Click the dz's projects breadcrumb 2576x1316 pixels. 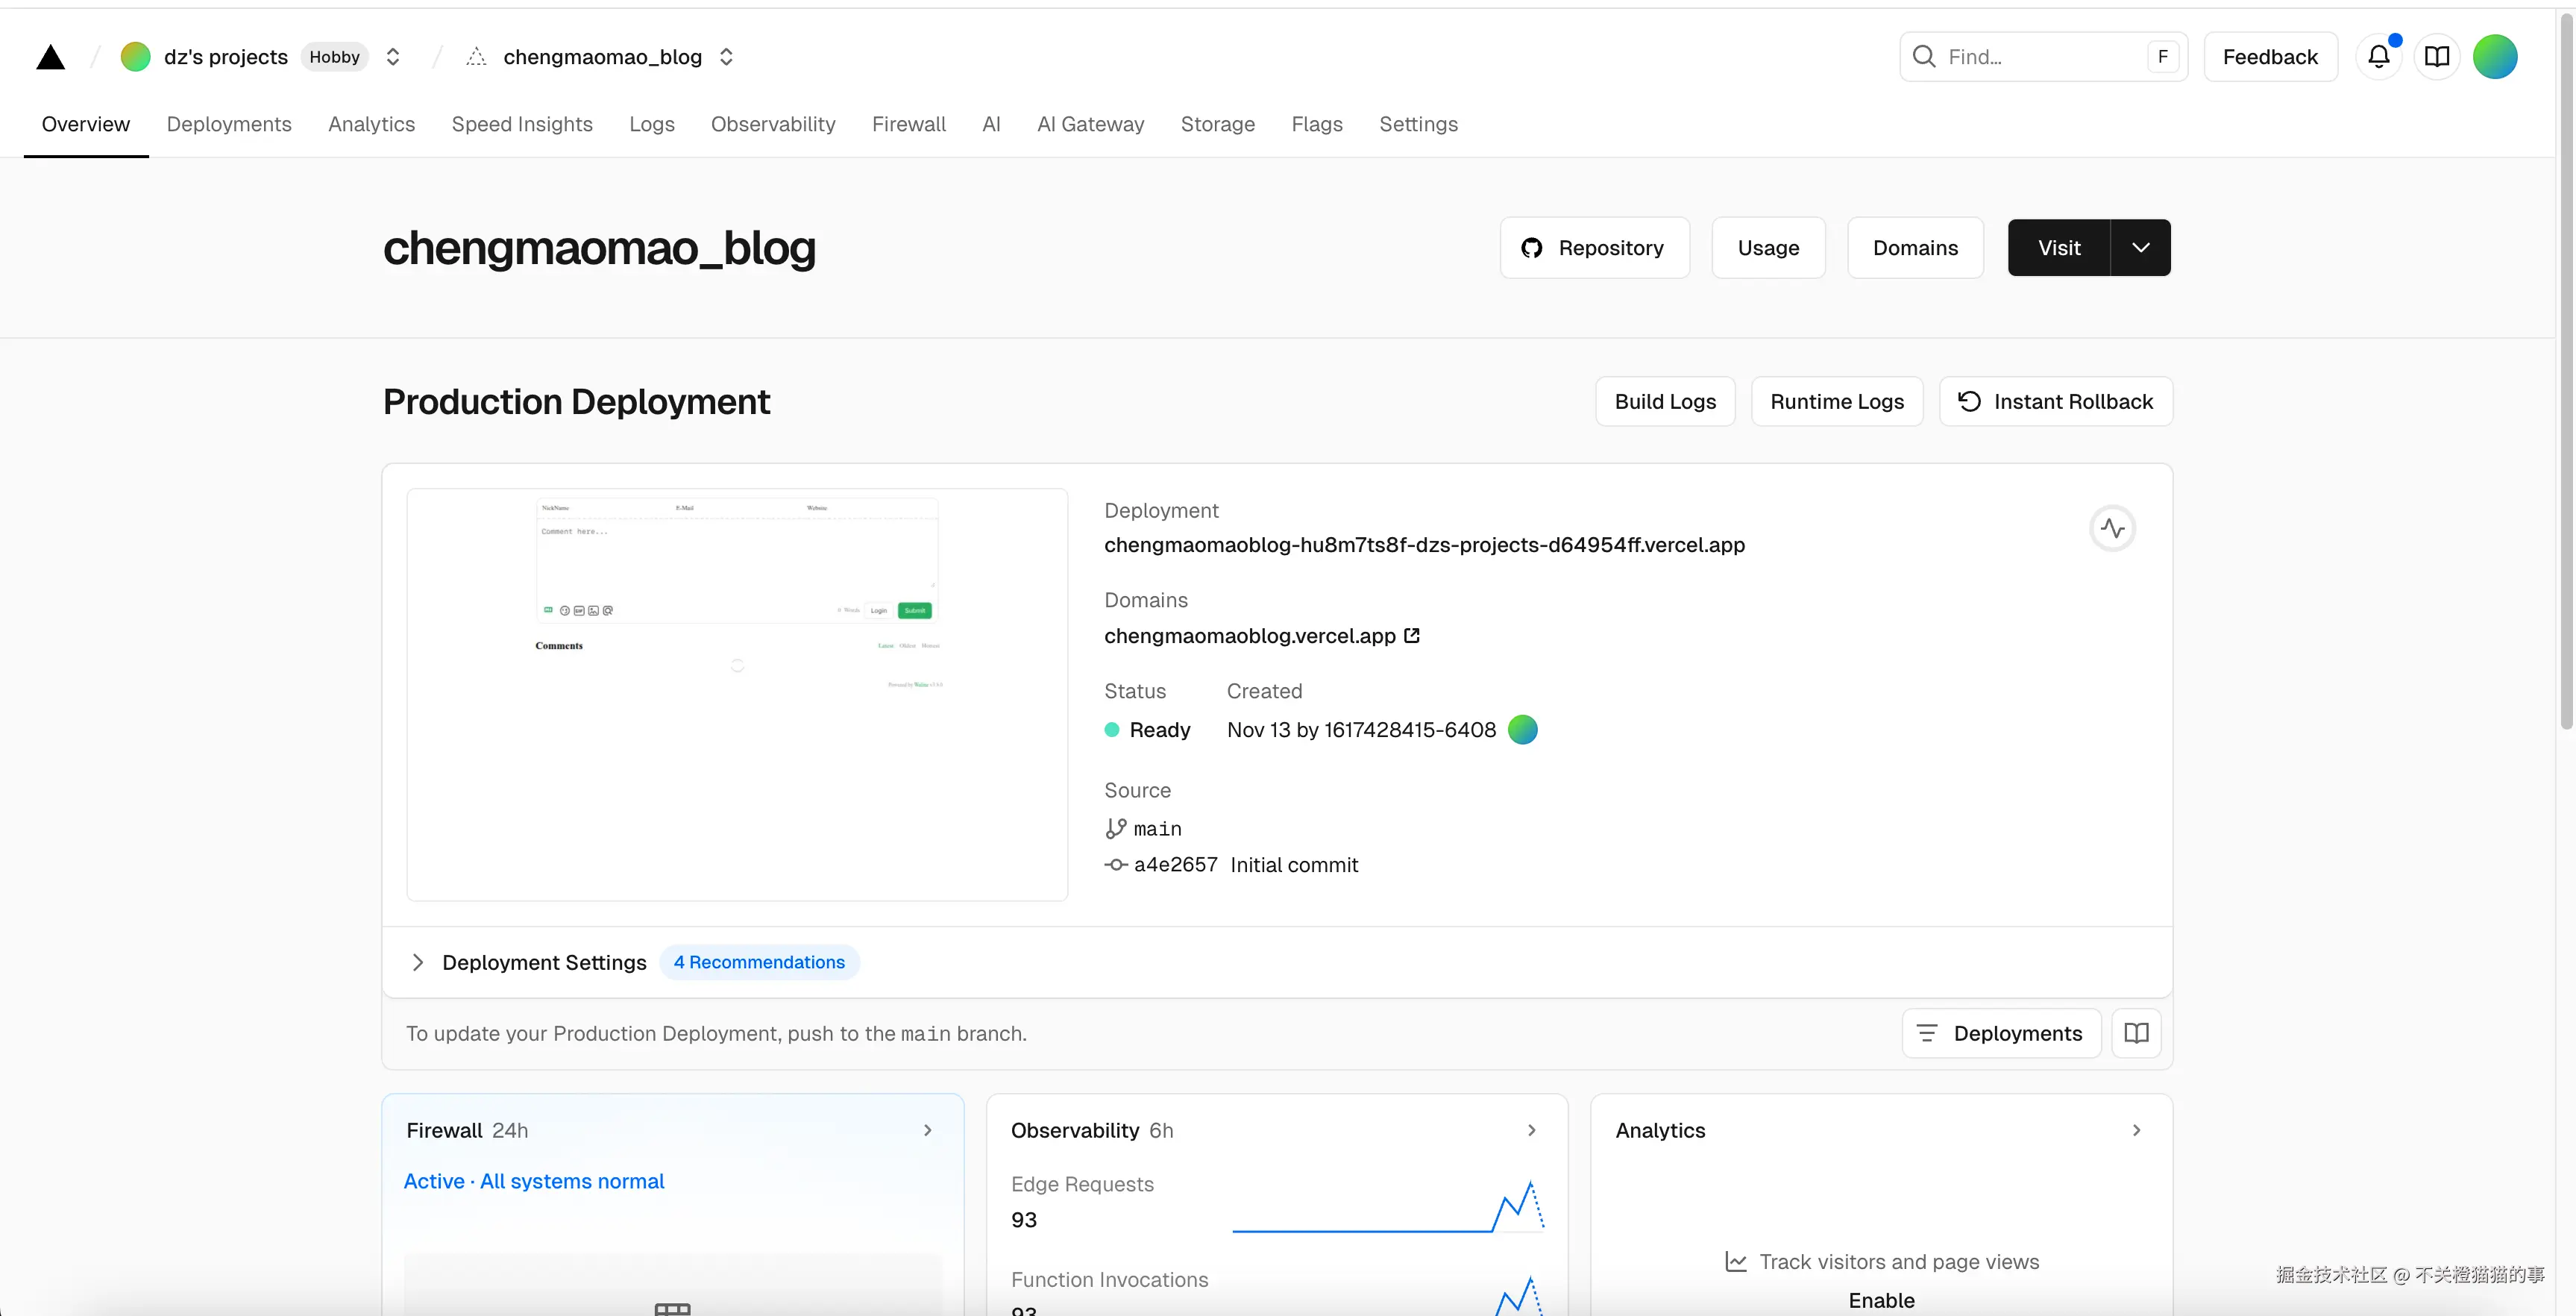pos(226,57)
